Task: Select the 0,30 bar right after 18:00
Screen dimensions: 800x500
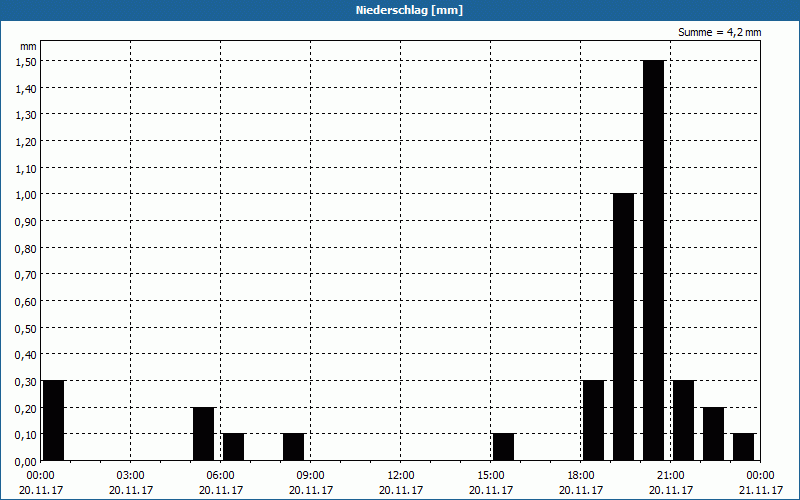Action: [x=593, y=420]
